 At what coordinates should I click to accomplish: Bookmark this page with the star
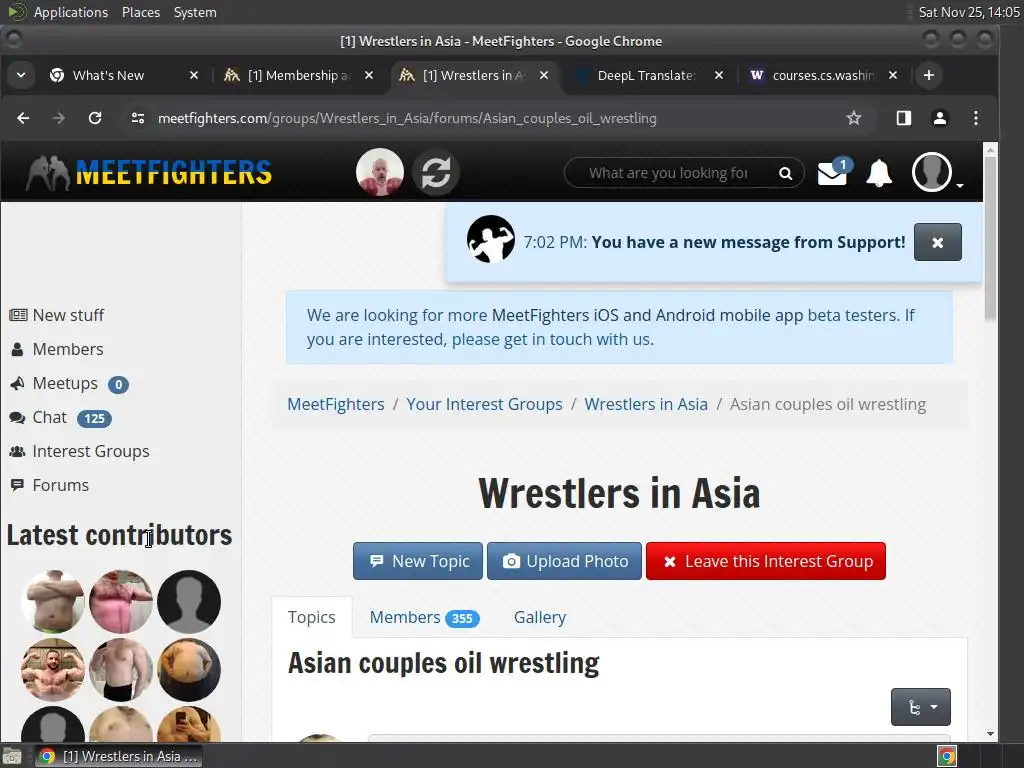pos(854,118)
